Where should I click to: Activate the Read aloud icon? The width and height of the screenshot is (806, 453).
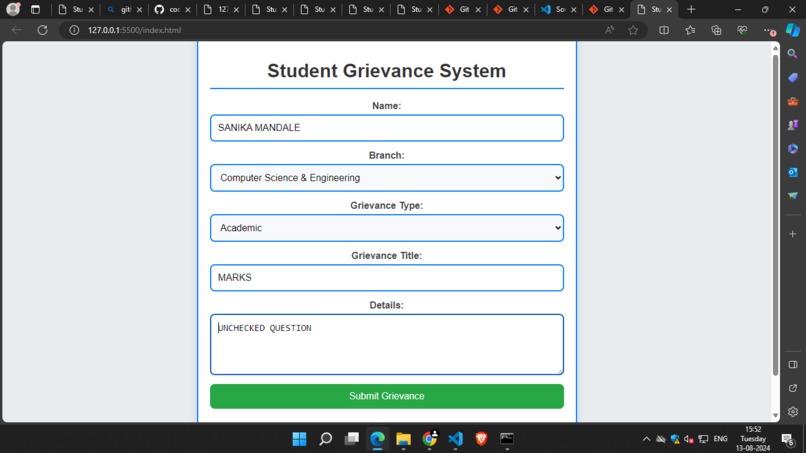tap(609, 30)
